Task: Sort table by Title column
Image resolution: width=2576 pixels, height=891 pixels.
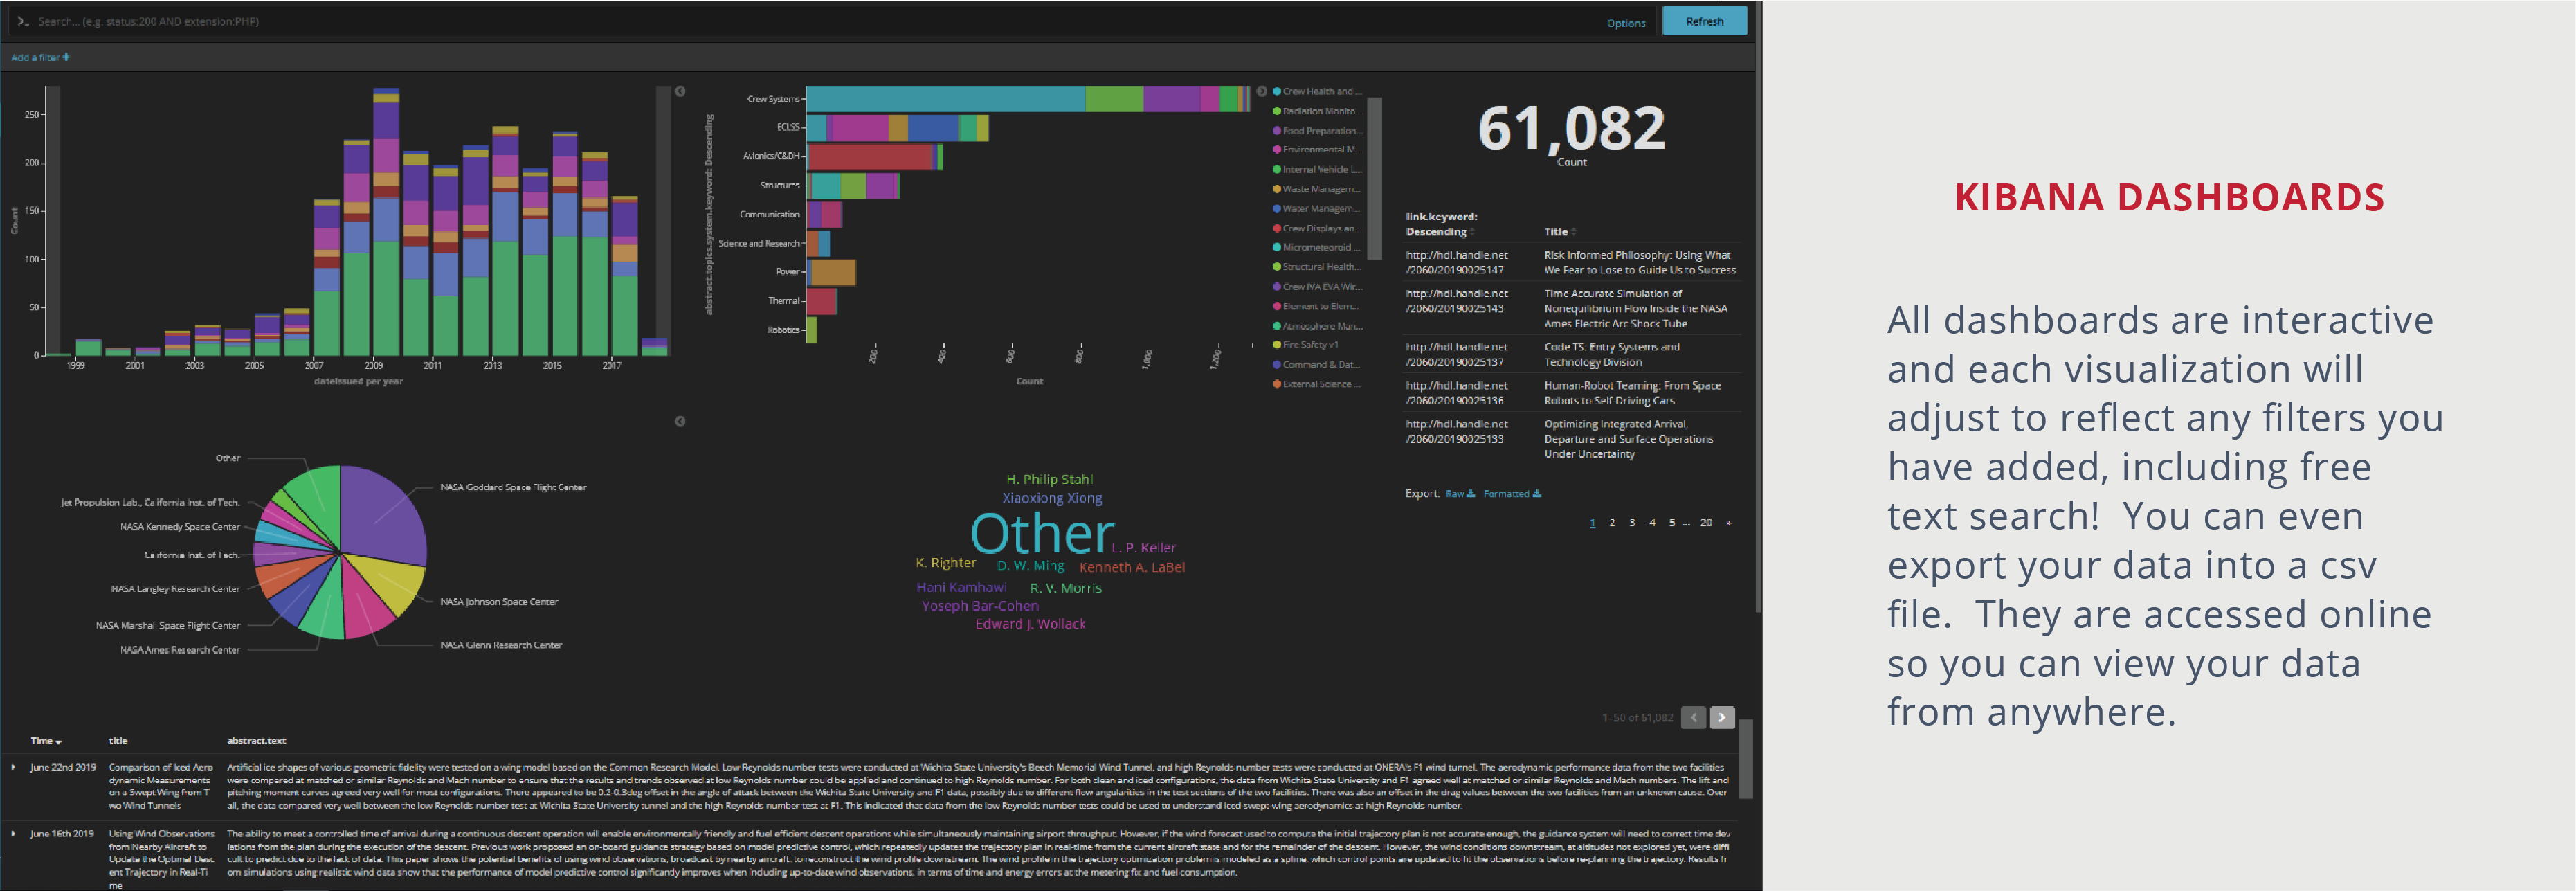Action: pos(1559,232)
